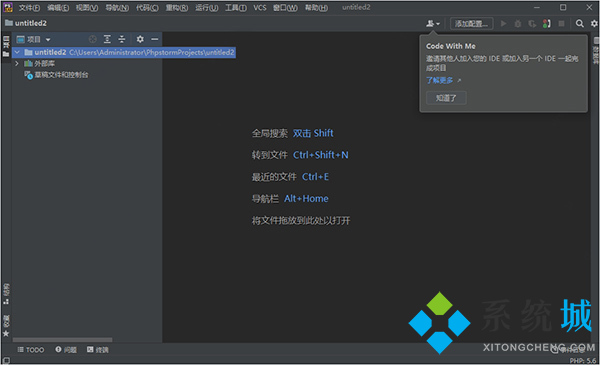Image resolution: width=600 pixels, height=365 pixels.
Task: Toggle the 结构 structure side tab
Action: pos(6,294)
